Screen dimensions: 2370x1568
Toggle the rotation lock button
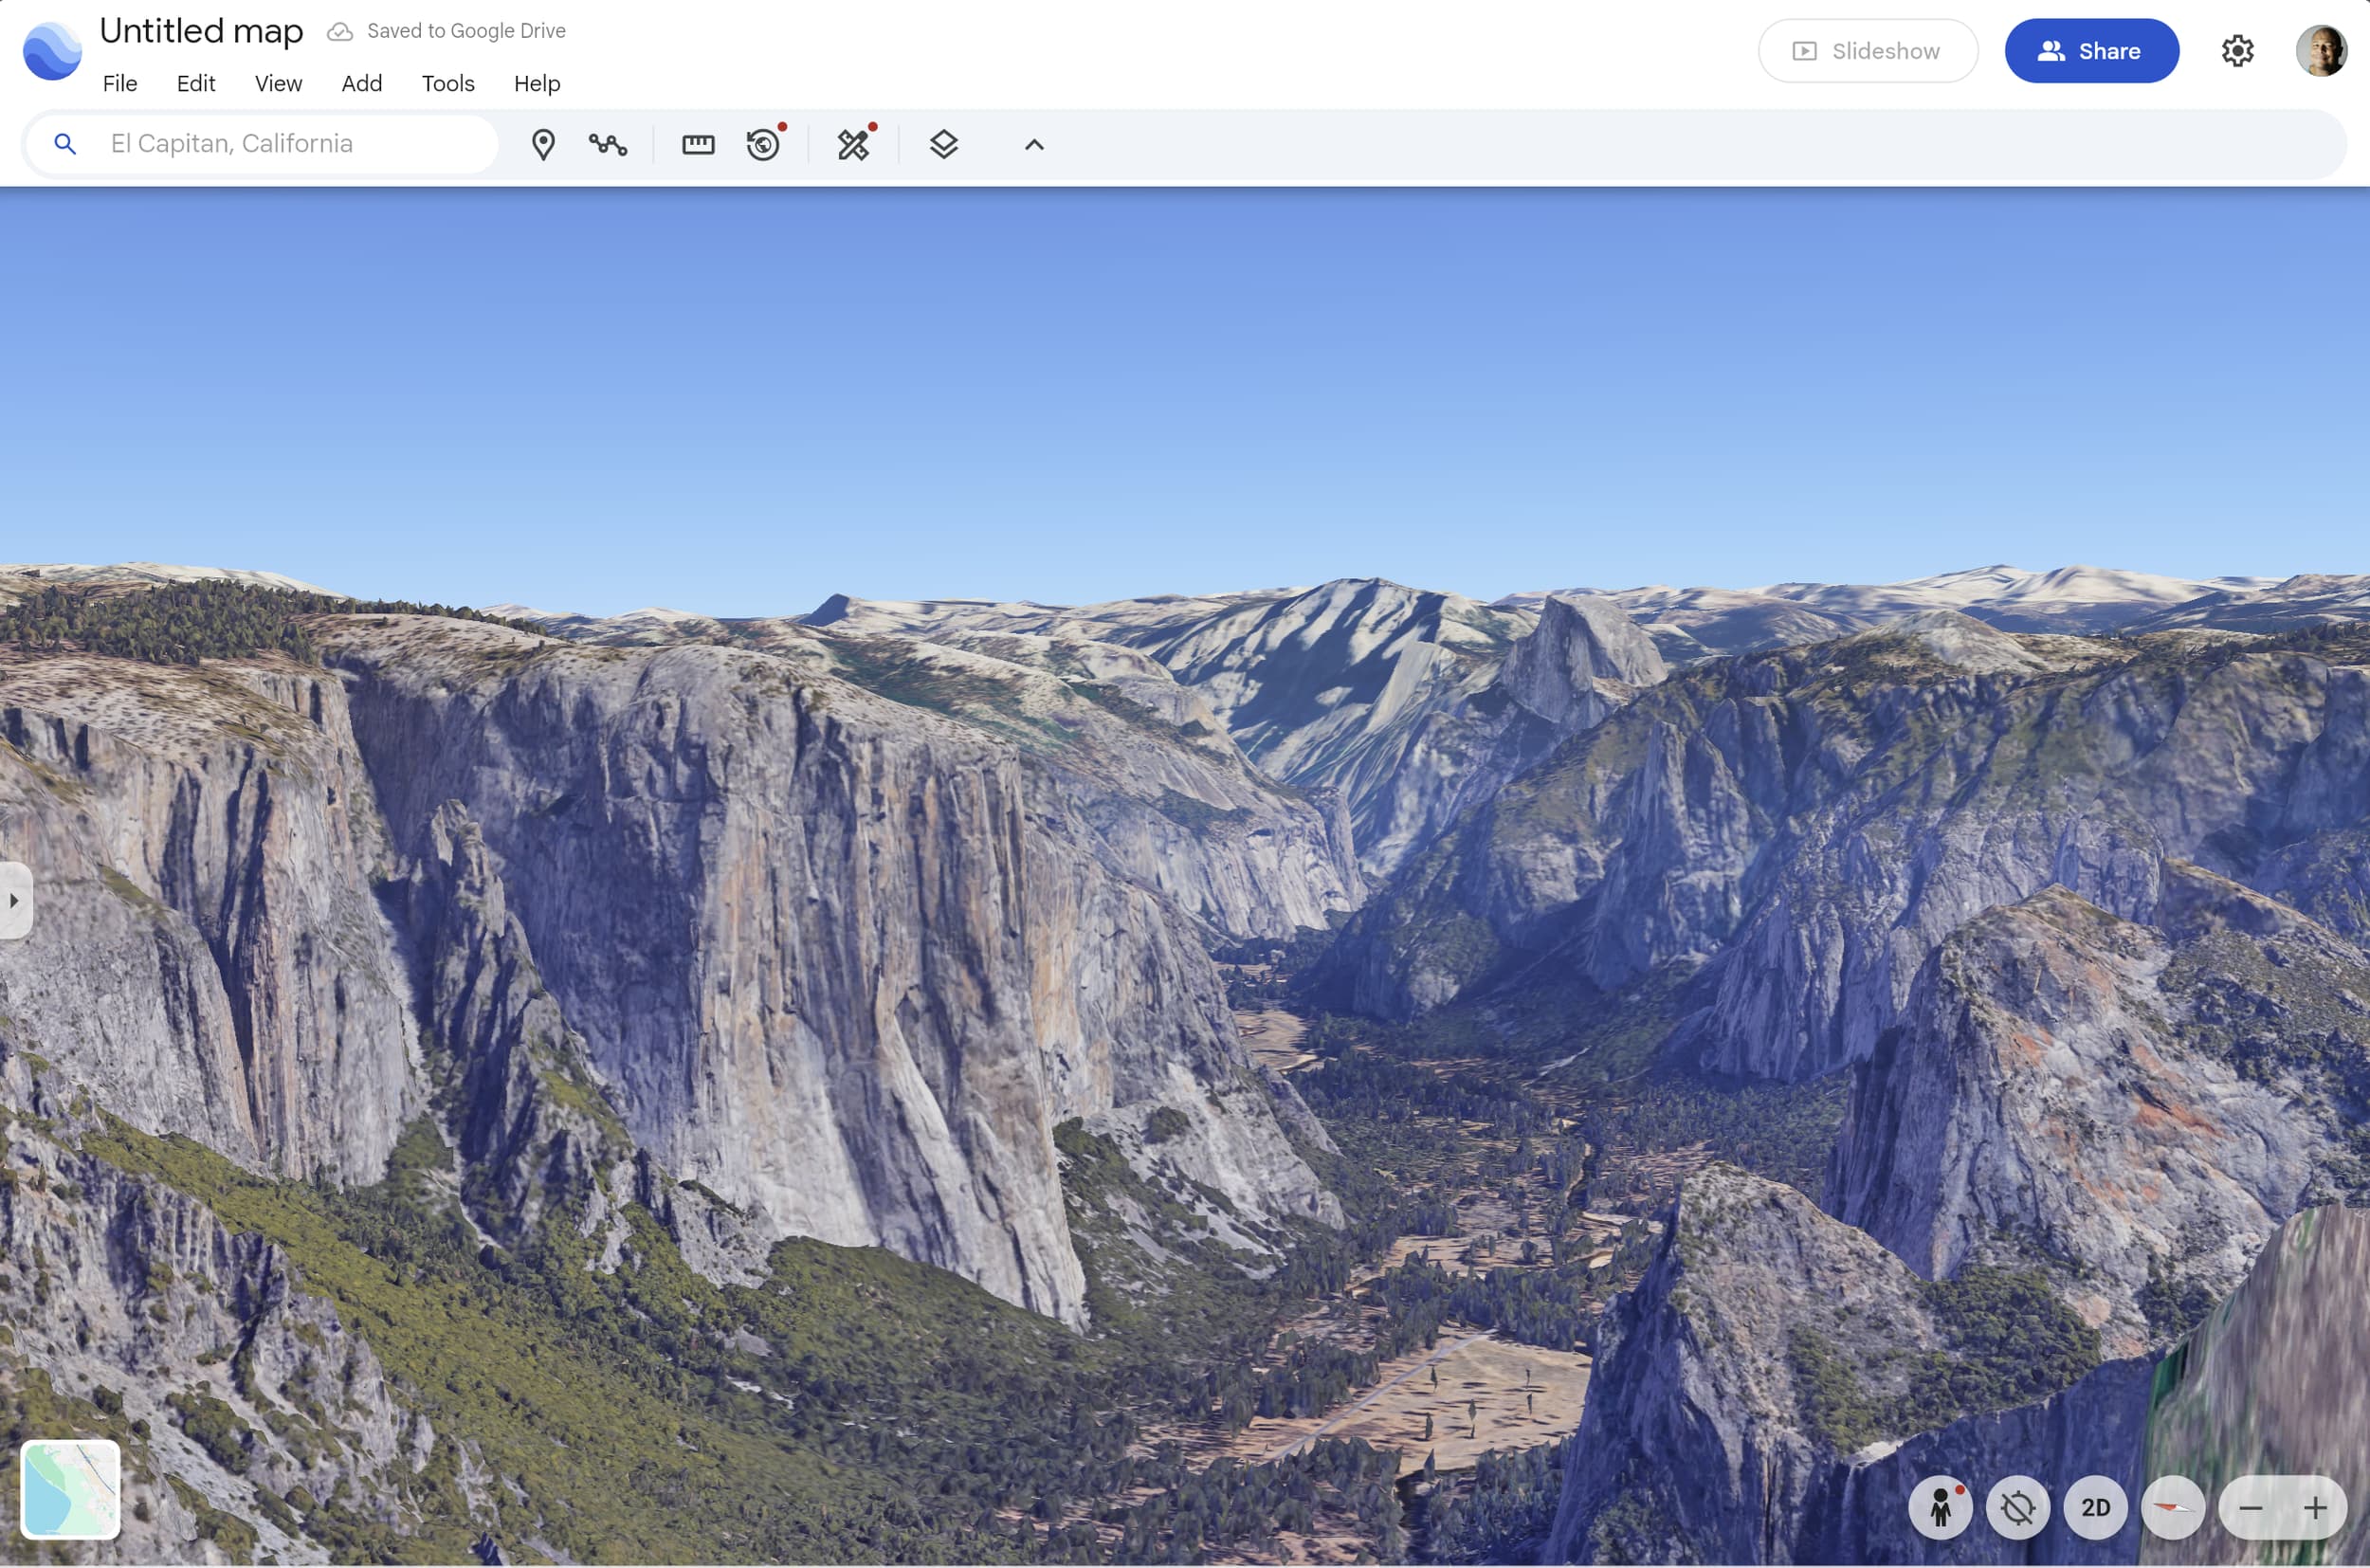tap(2018, 1508)
